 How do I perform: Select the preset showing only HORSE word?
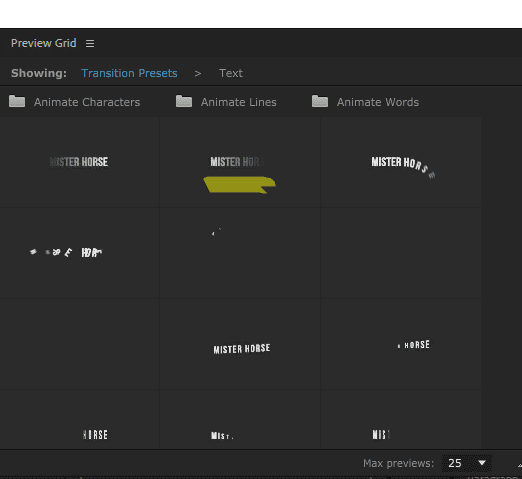pos(401,344)
